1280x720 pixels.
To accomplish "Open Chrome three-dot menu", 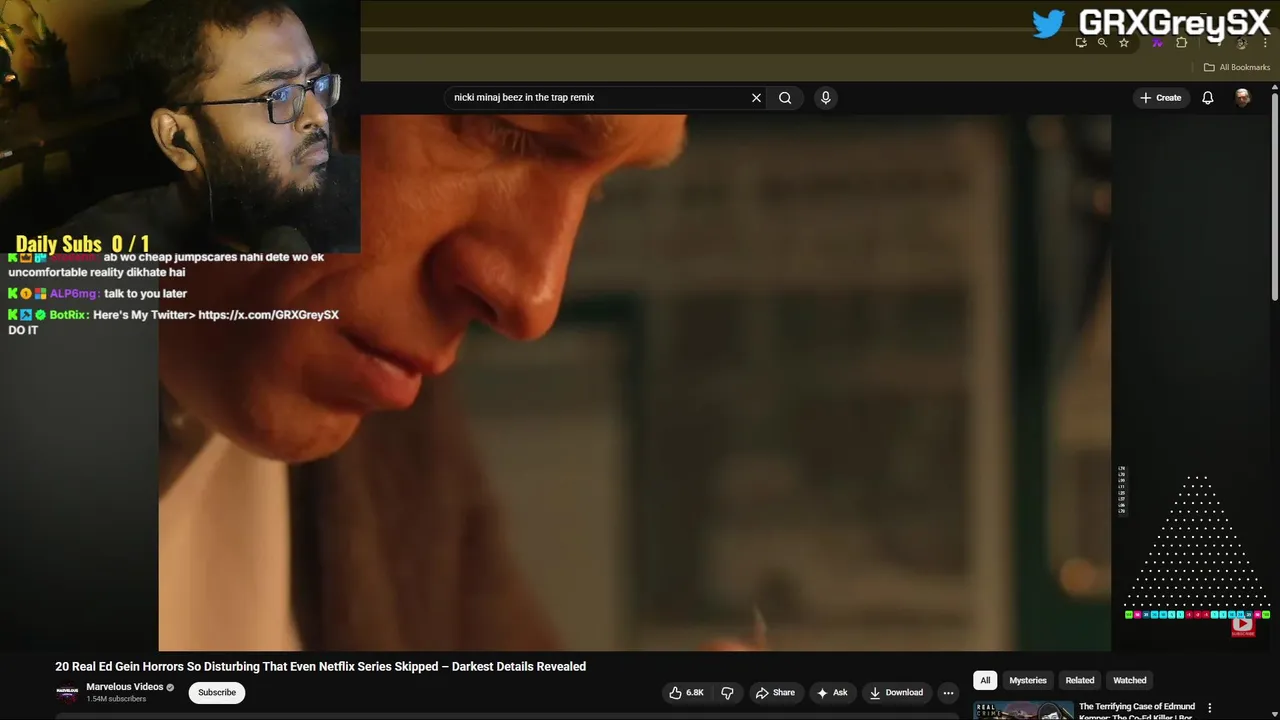I will (1265, 43).
